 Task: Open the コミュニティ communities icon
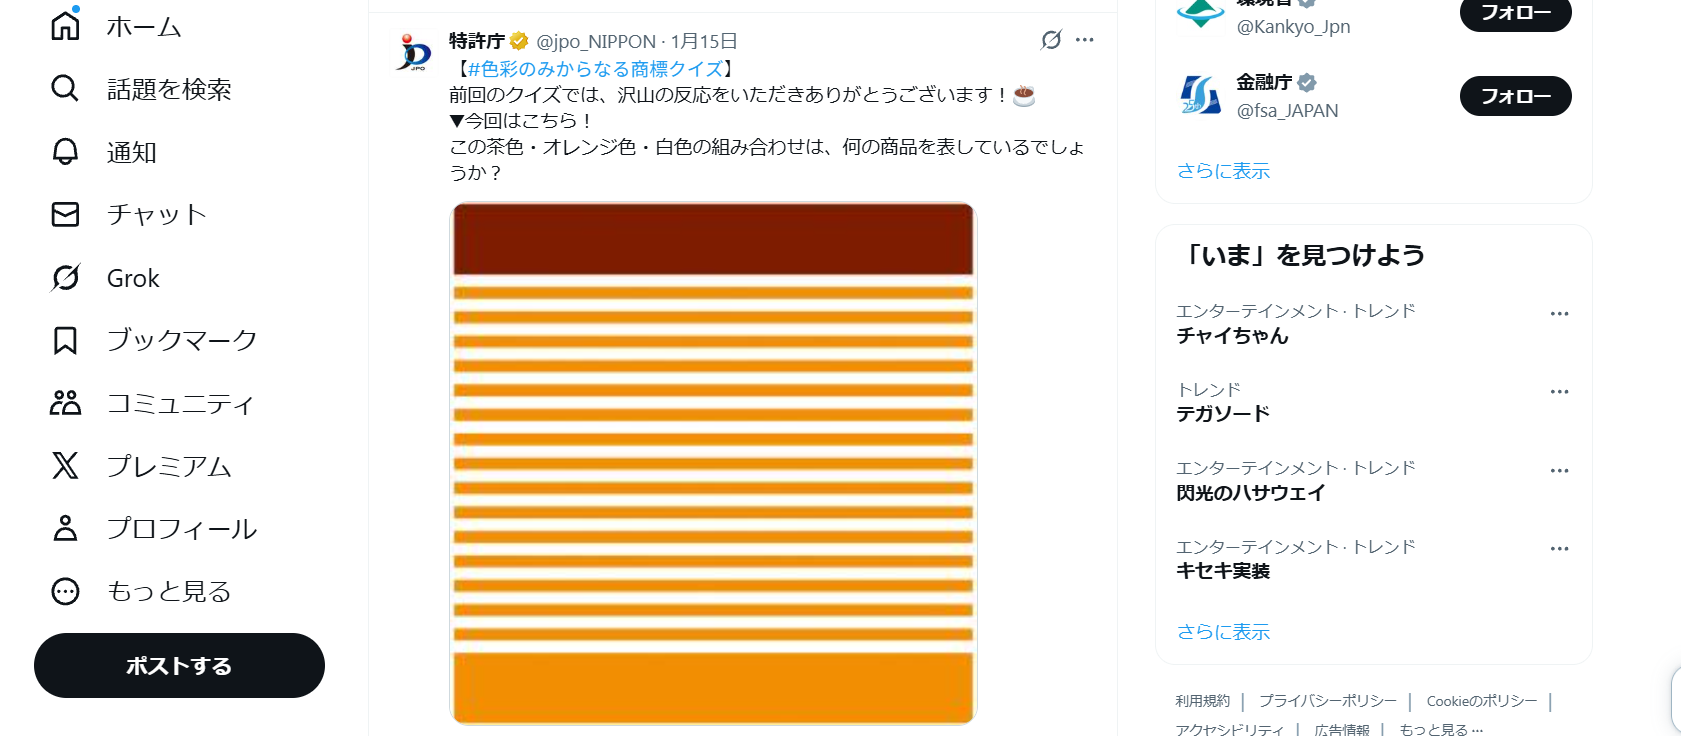click(64, 403)
